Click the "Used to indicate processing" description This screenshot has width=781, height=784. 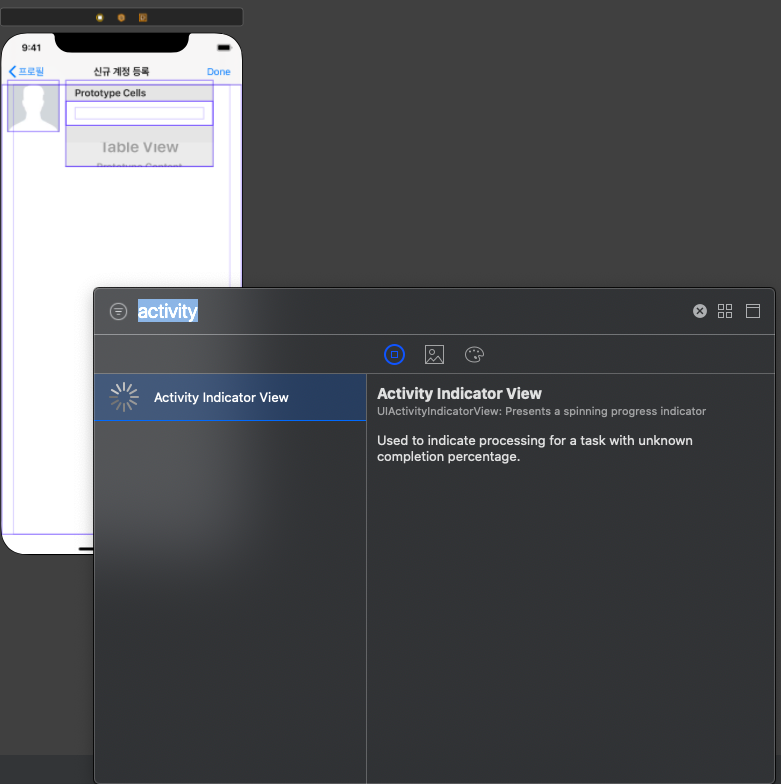click(534, 448)
